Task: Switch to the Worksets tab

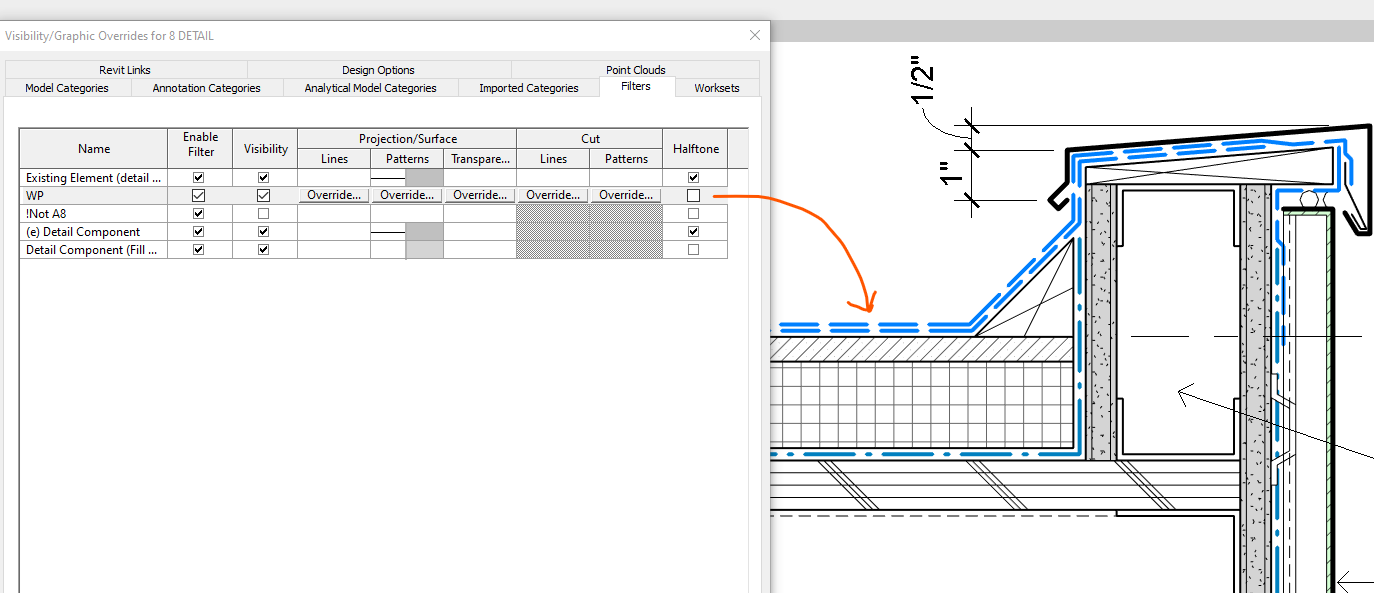Action: 716,88
